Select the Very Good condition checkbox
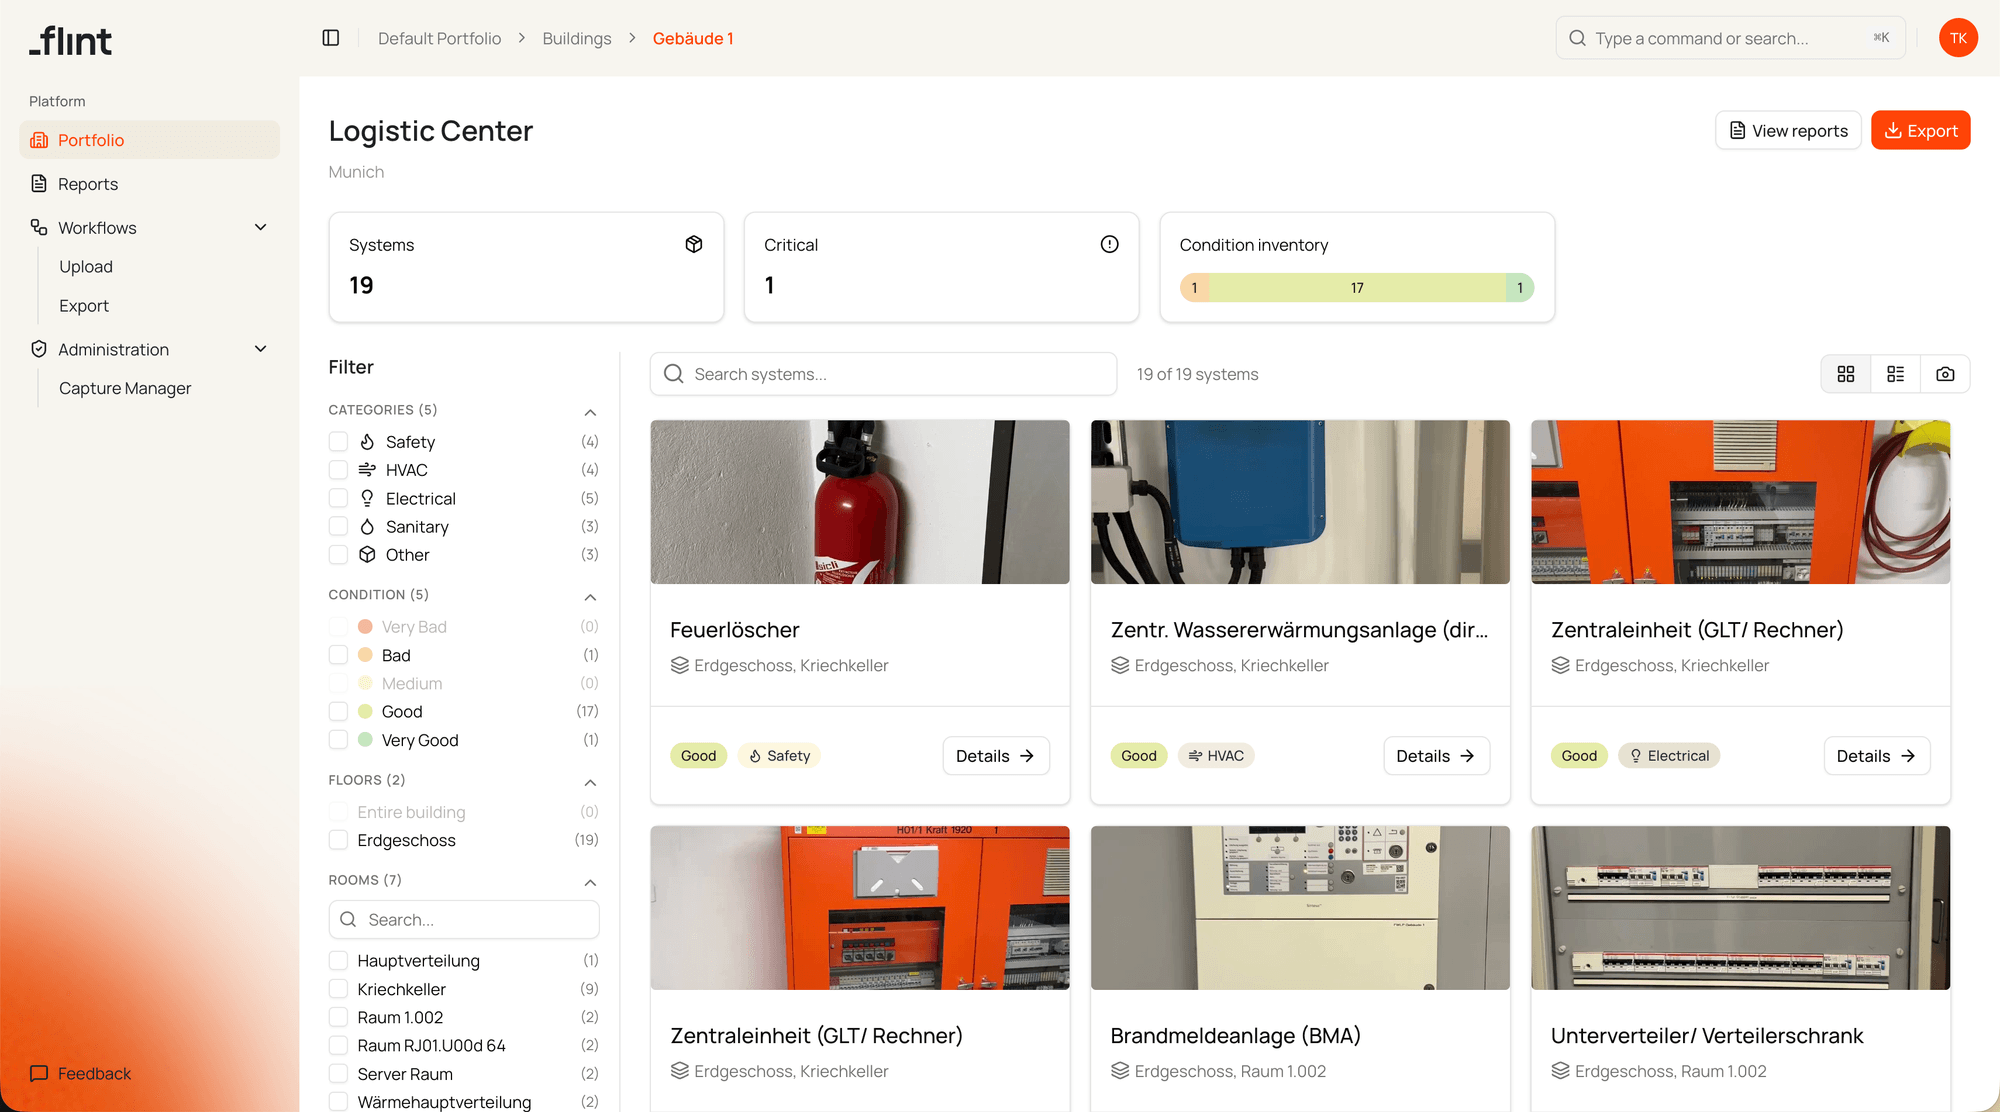 point(338,740)
